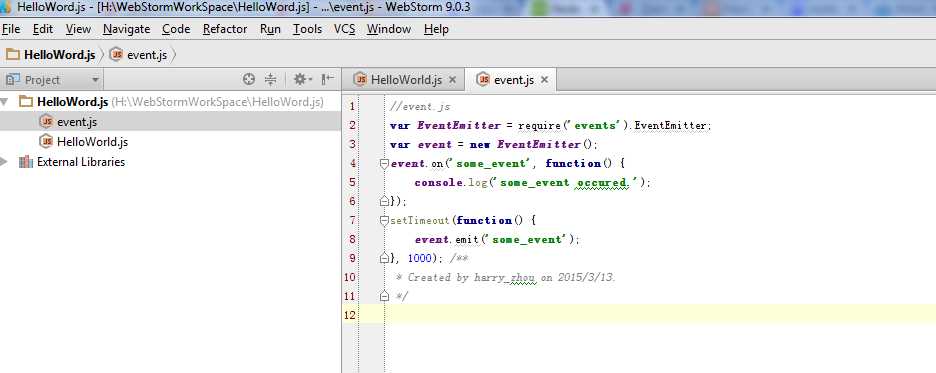Click event.js breadcrumb in navigation bar
The height and width of the screenshot is (373, 936).
click(138, 55)
